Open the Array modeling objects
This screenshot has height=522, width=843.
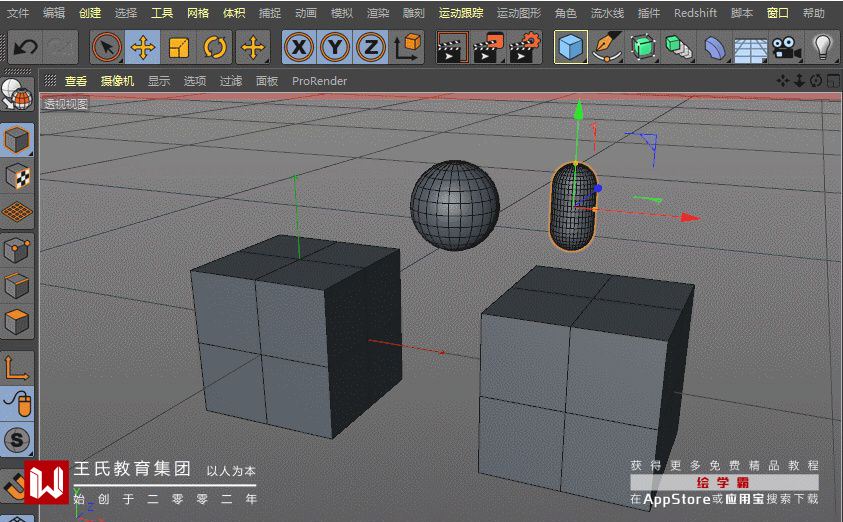tap(678, 48)
